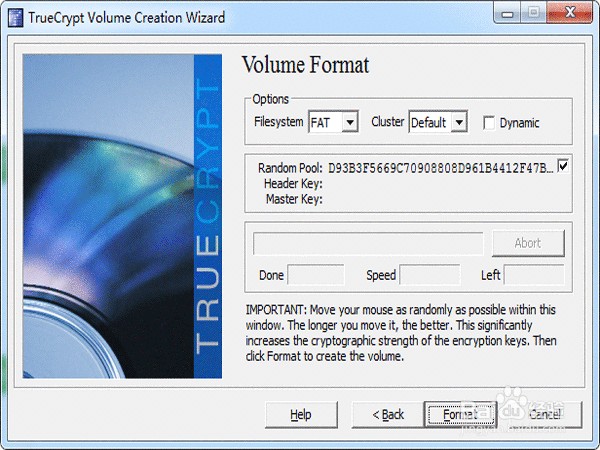Enable the Dynamic checkbox
This screenshot has width=600, height=450.
coord(489,123)
